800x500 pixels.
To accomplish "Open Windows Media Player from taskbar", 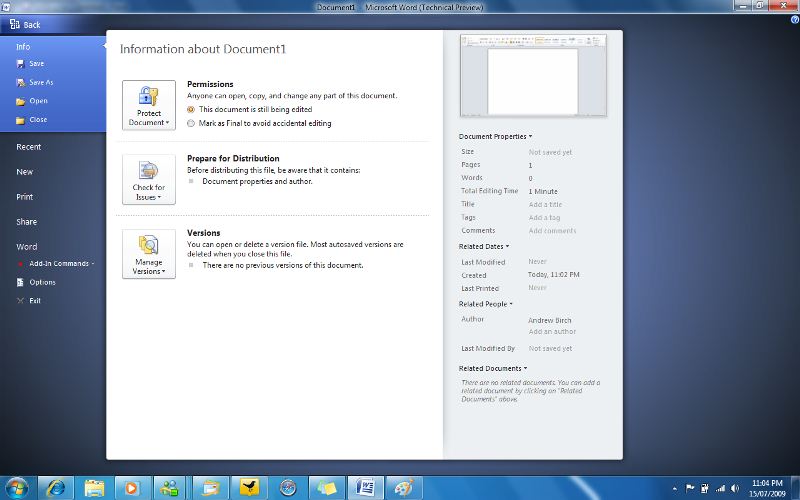I will coord(131,488).
